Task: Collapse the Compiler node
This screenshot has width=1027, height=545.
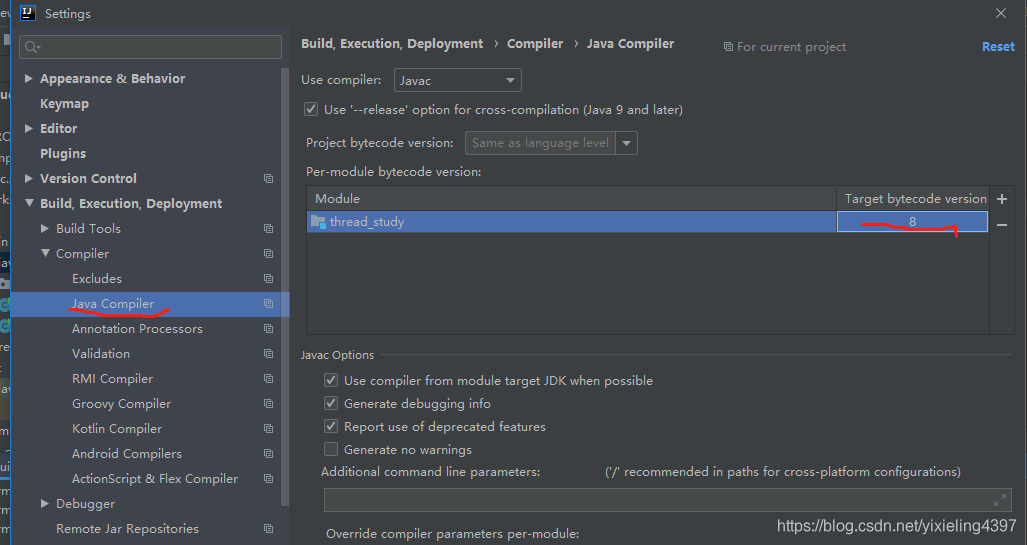Action: point(45,253)
